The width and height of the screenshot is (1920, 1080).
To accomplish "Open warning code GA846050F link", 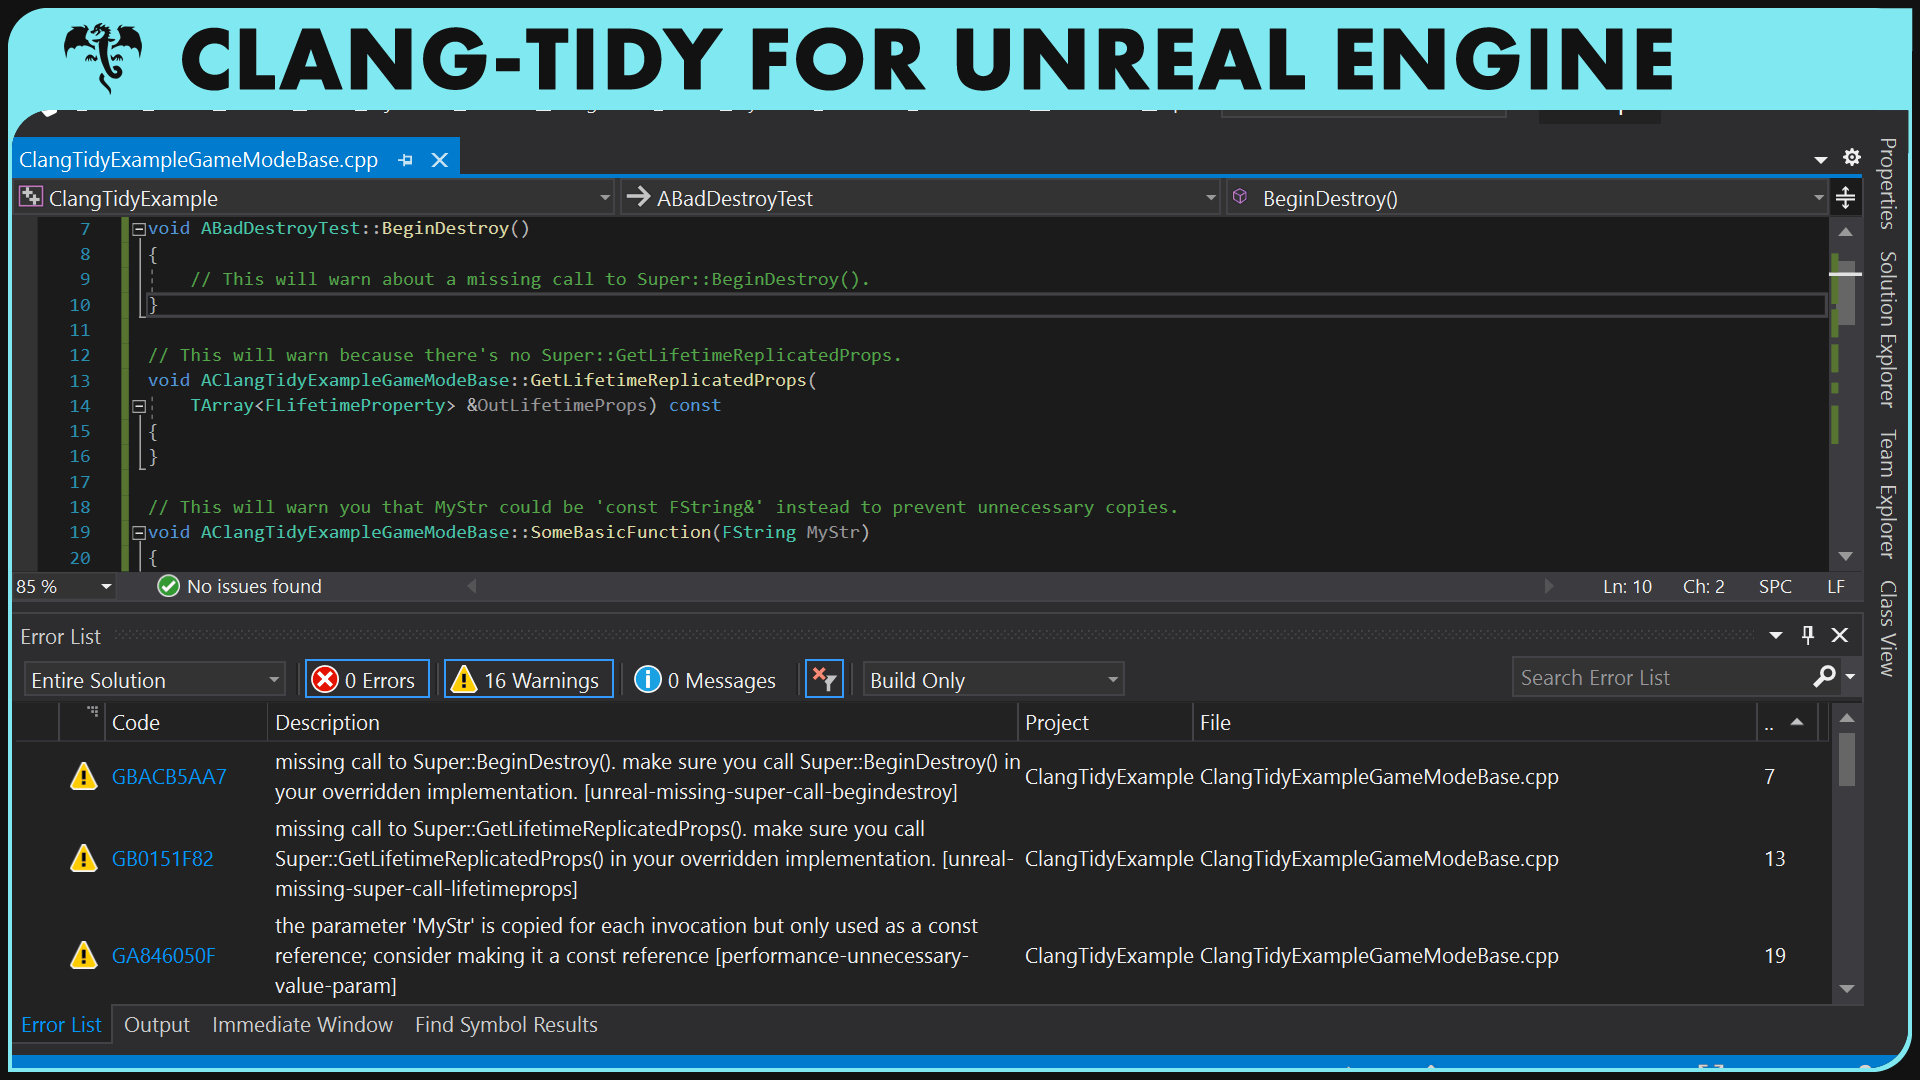I will click(164, 956).
